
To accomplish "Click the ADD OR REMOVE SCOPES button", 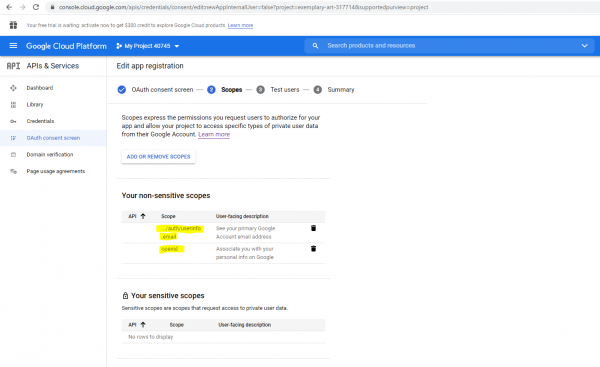I will [x=158, y=157].
